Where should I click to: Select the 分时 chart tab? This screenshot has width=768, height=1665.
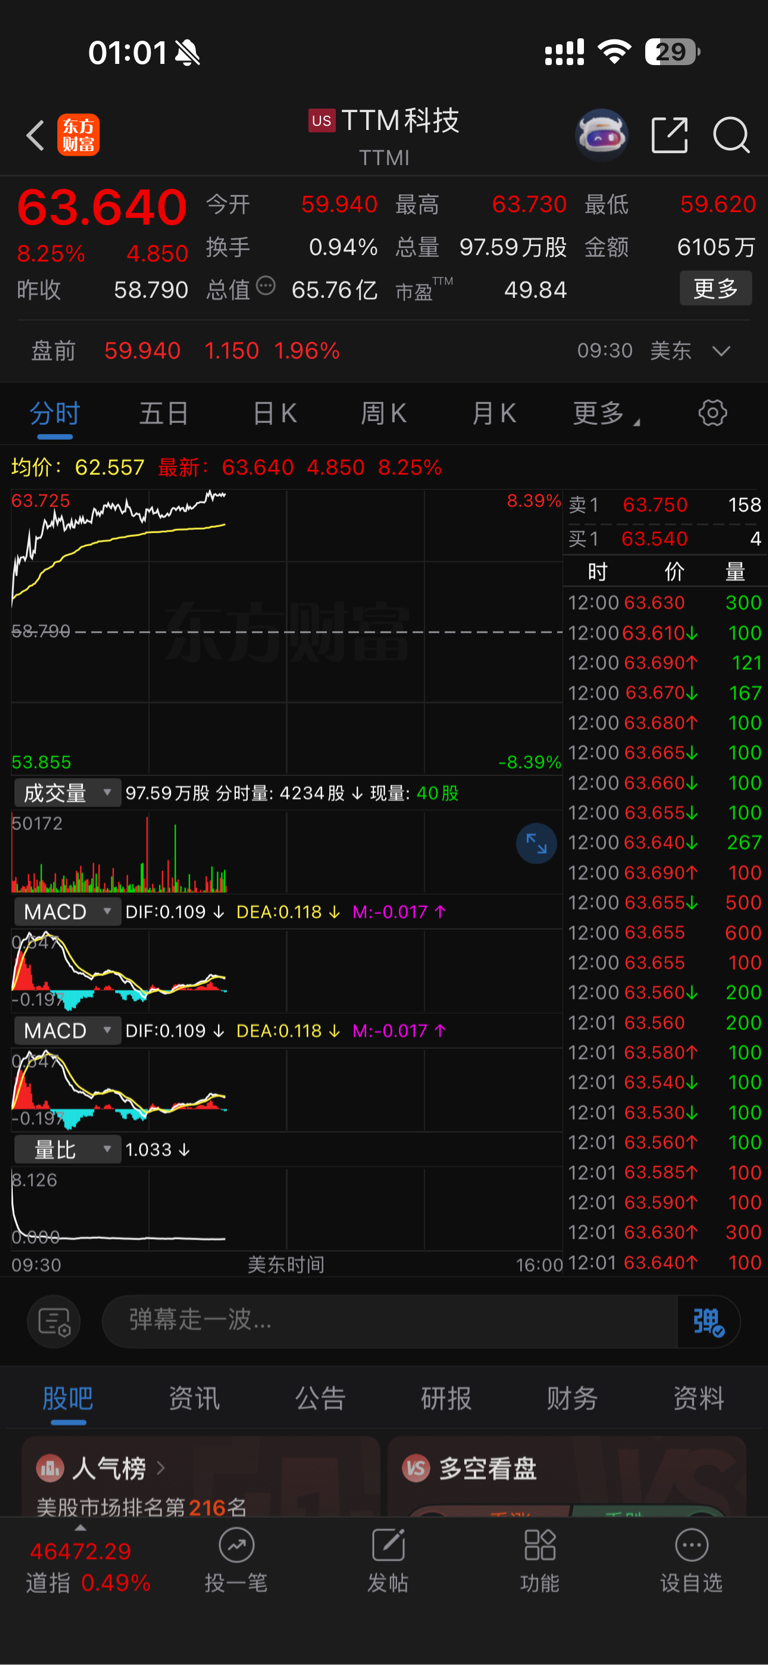coord(54,414)
